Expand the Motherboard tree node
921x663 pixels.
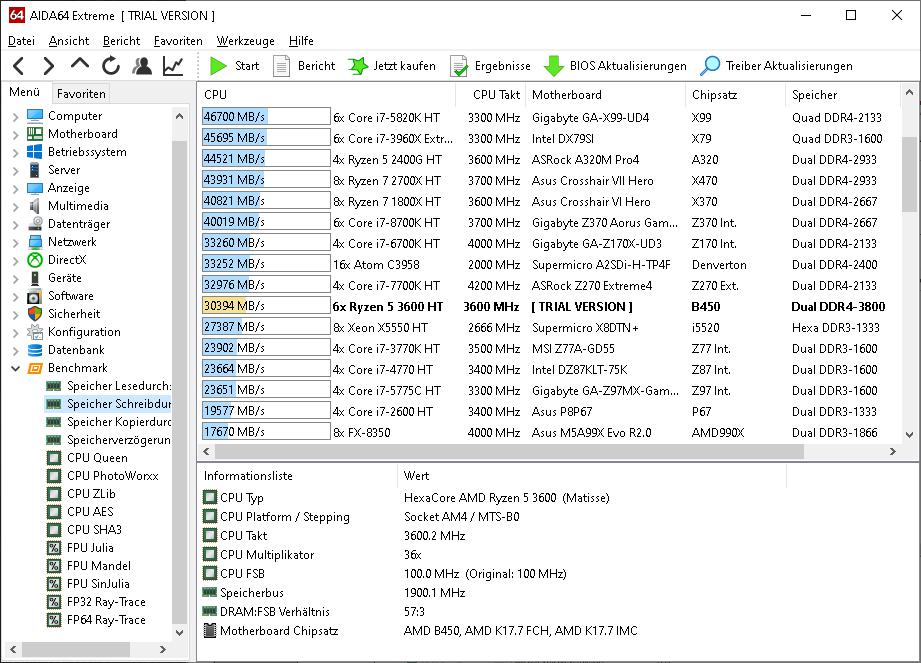pos(16,134)
